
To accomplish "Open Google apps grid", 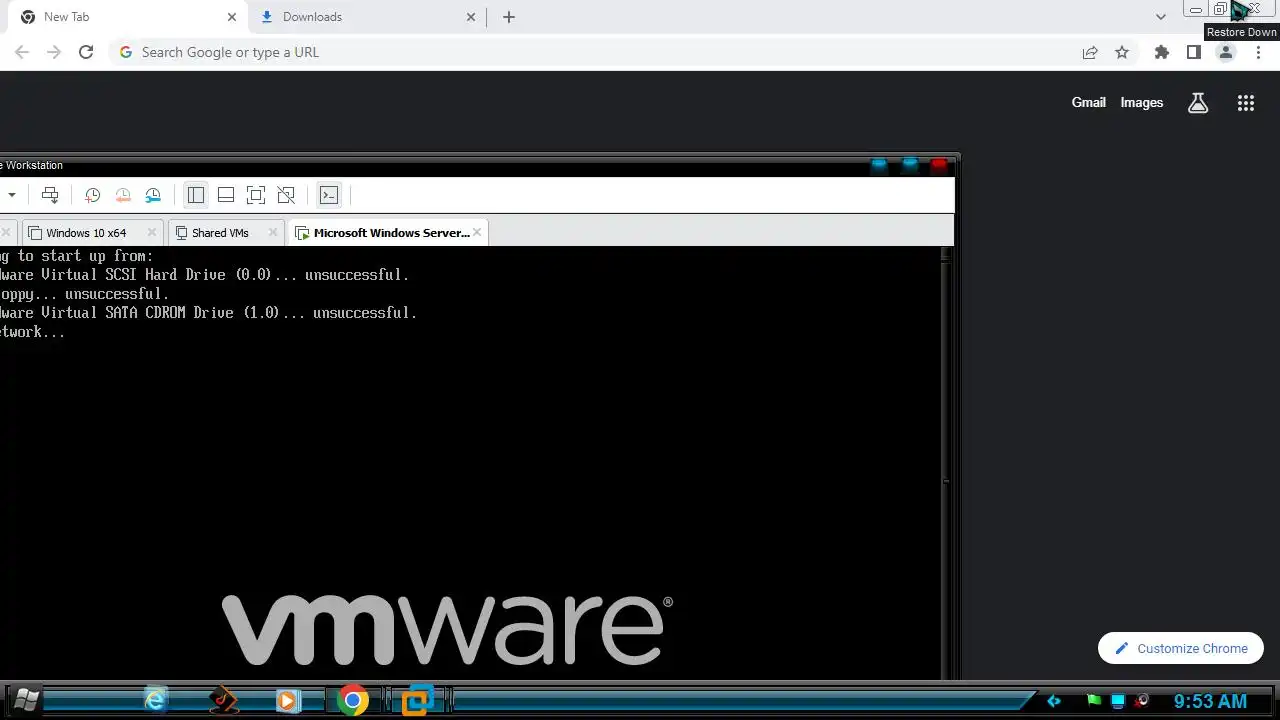I will (1245, 102).
